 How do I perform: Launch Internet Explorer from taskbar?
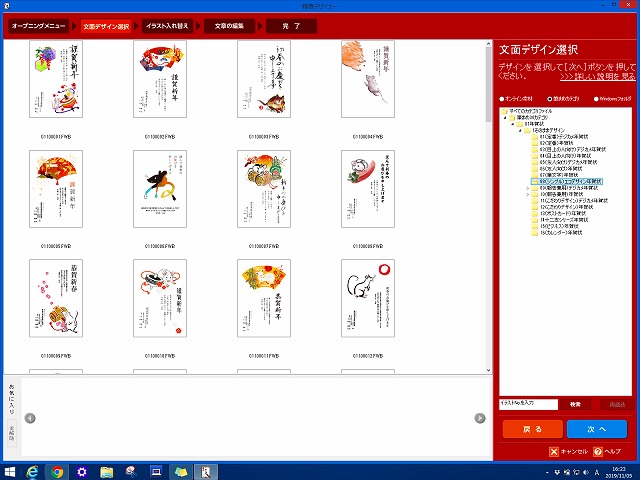tap(32, 472)
